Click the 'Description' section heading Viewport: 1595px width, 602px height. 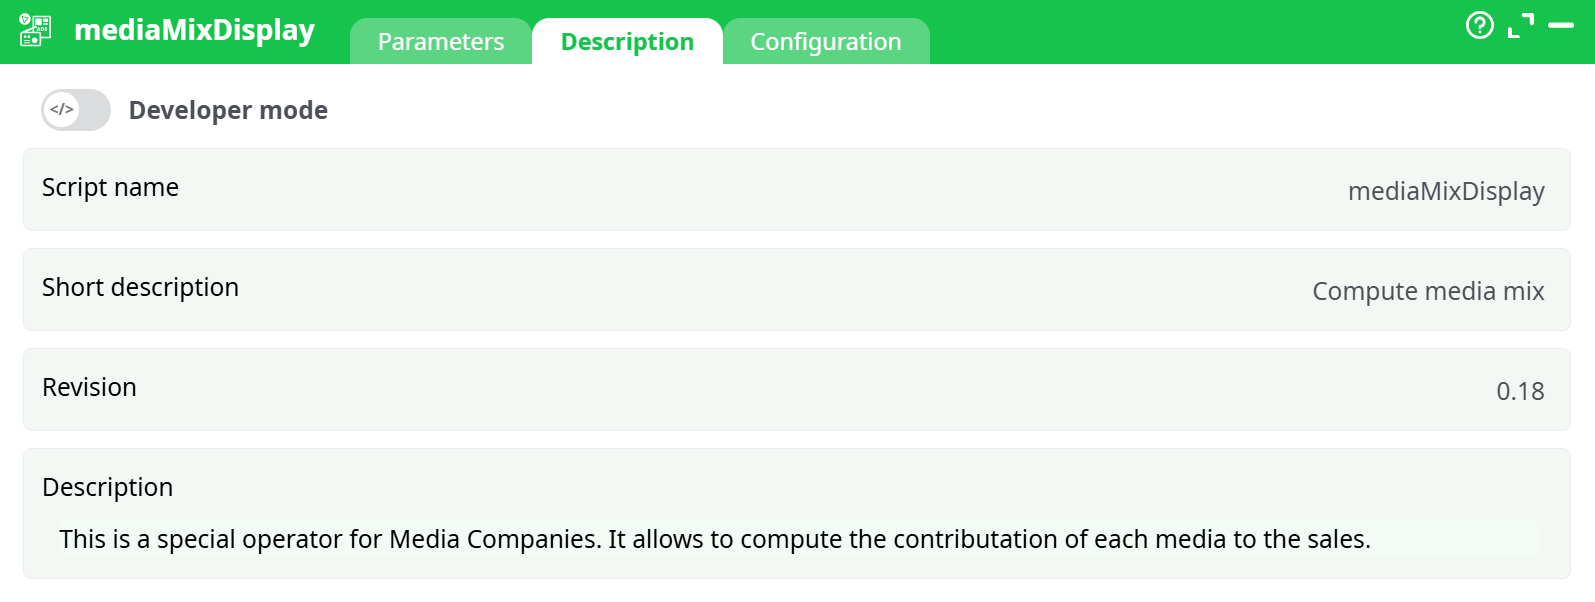pos(107,487)
